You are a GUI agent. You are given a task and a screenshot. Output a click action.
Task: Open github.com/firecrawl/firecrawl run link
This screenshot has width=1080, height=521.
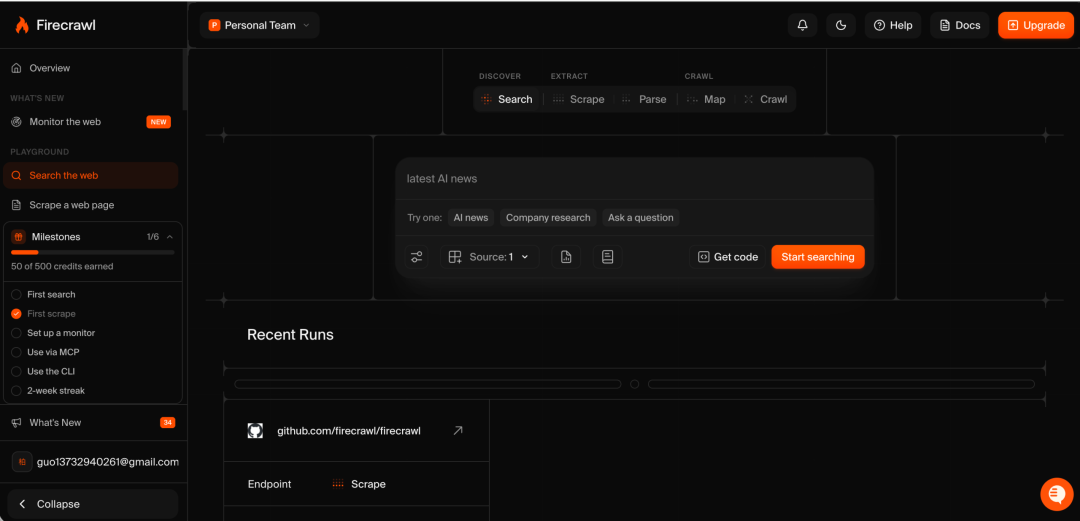point(349,431)
